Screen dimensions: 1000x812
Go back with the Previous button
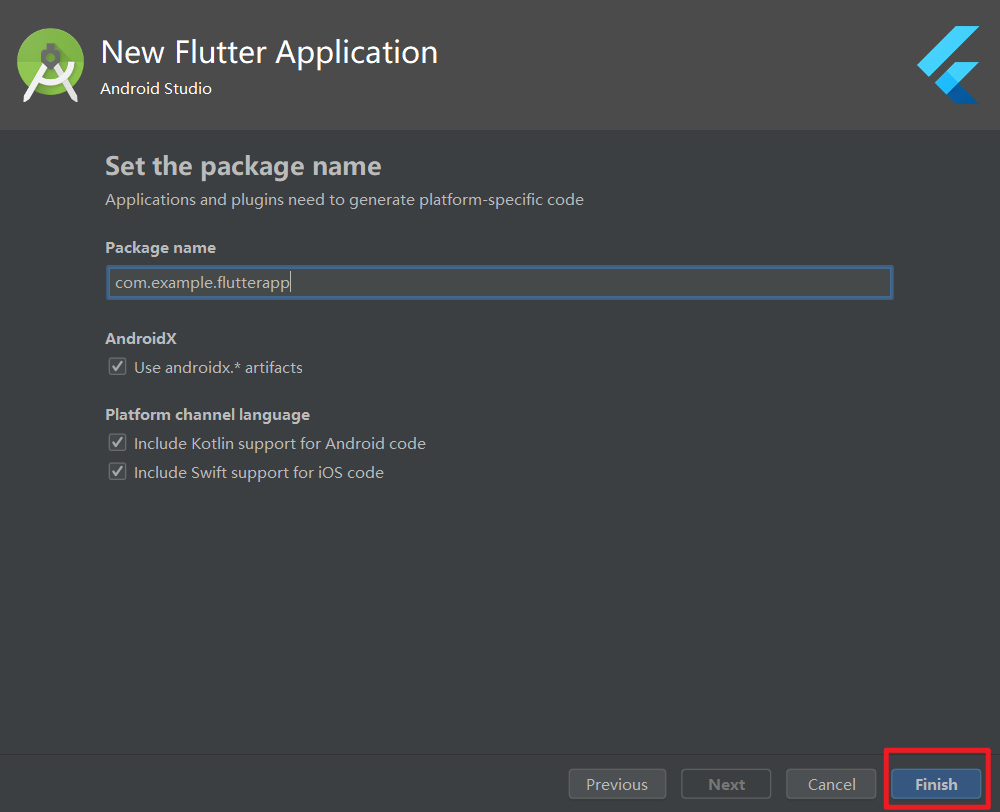[x=617, y=784]
